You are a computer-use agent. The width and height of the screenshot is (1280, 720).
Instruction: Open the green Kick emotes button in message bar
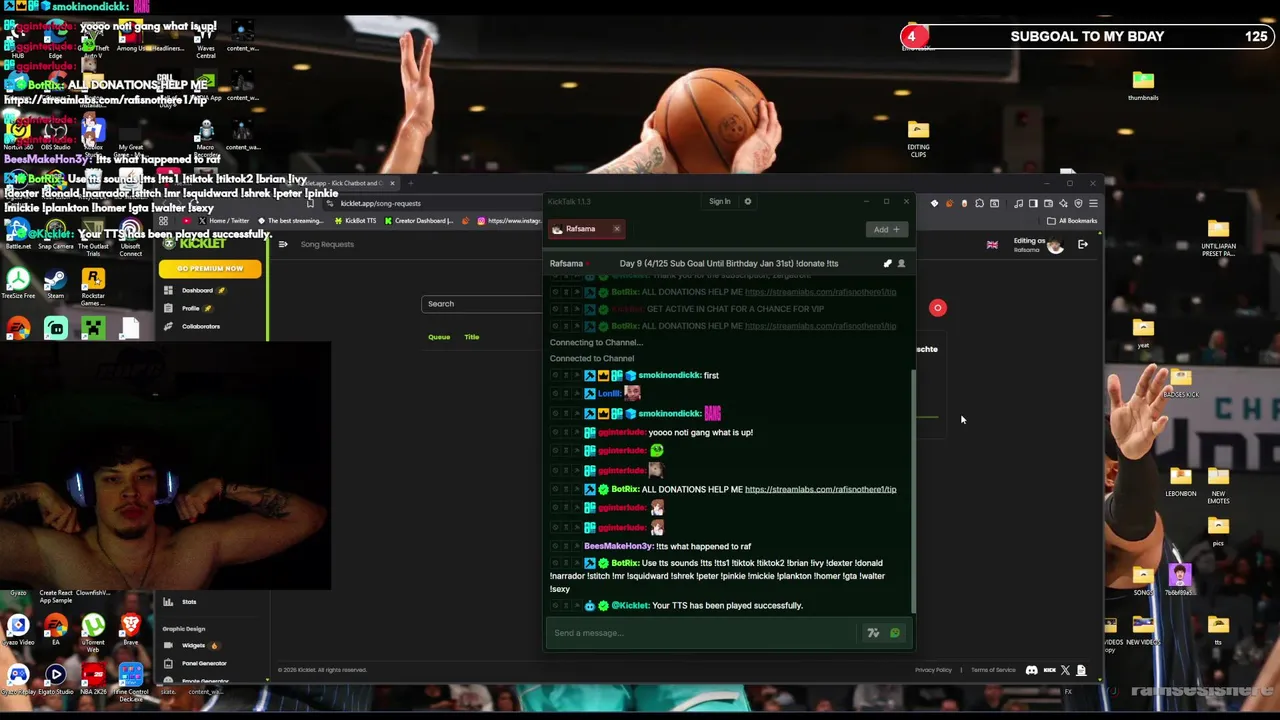[x=895, y=632]
